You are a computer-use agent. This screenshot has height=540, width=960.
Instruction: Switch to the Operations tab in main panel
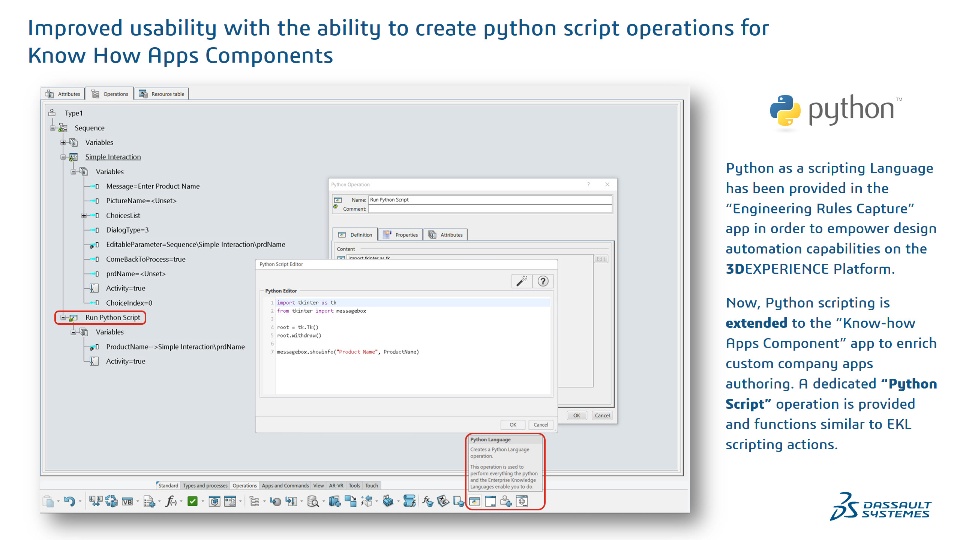pos(110,94)
